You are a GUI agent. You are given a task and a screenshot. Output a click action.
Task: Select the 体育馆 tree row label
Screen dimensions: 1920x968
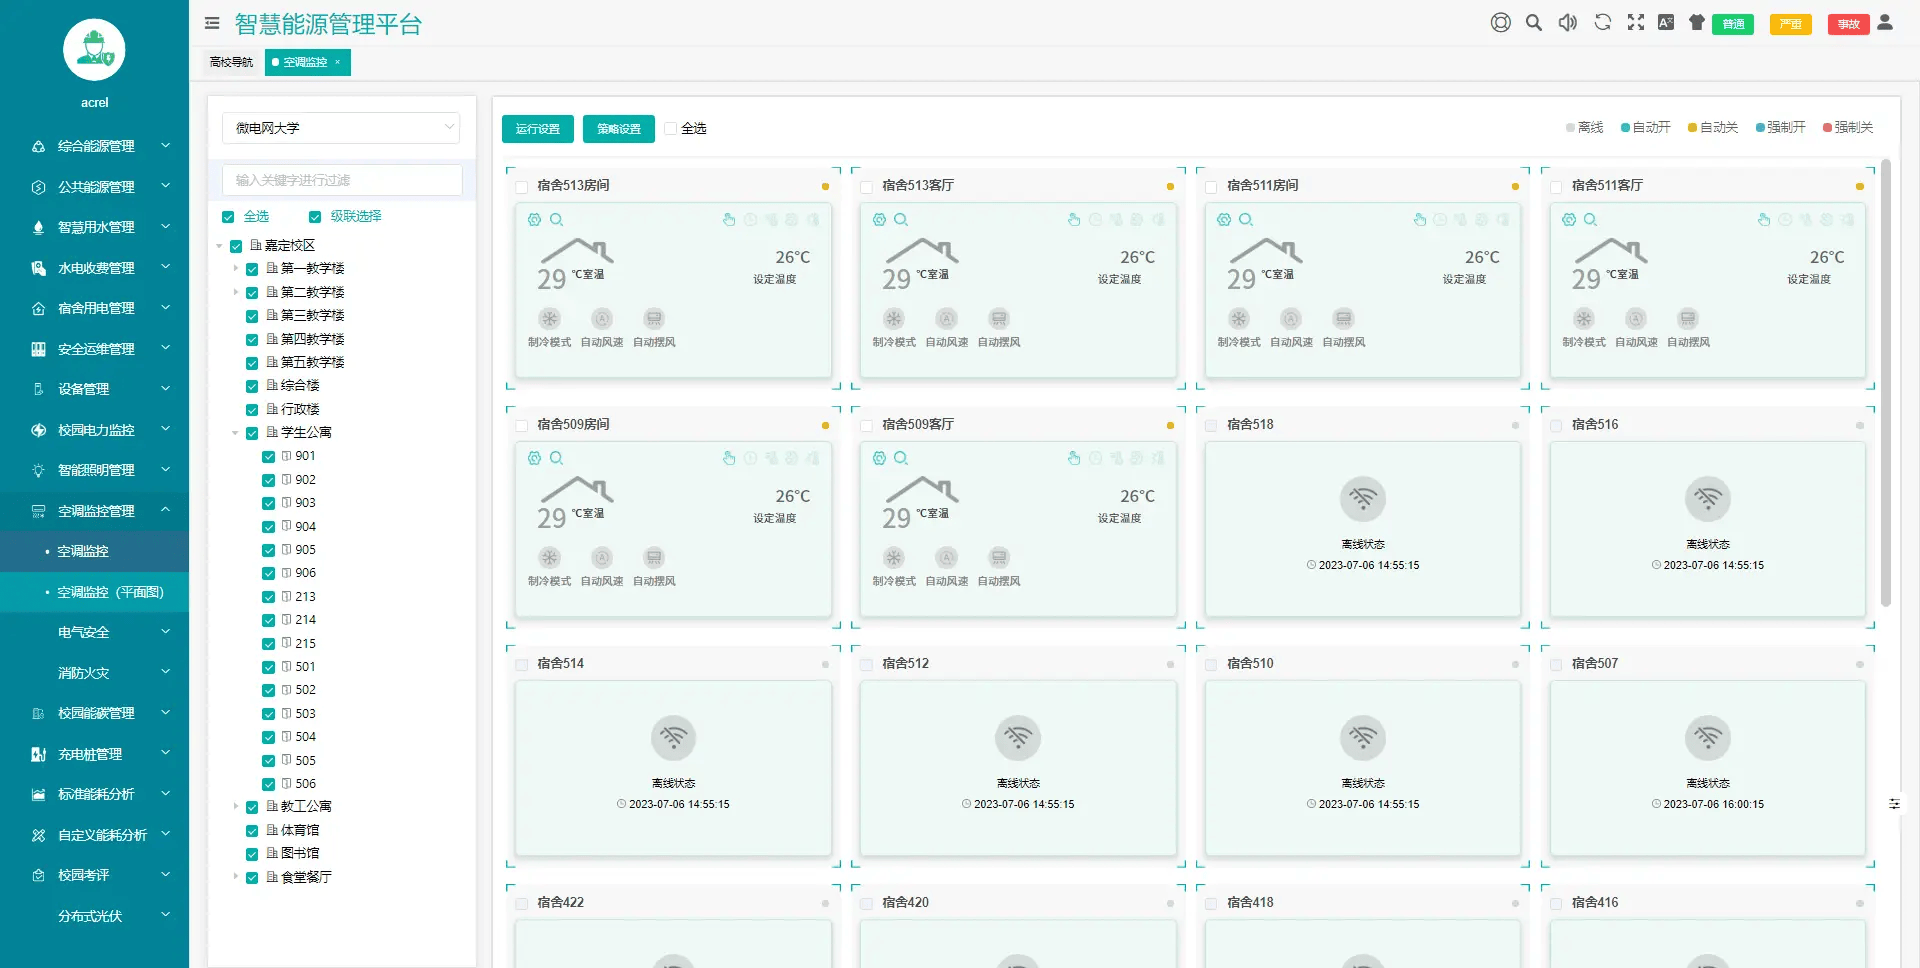(300, 830)
